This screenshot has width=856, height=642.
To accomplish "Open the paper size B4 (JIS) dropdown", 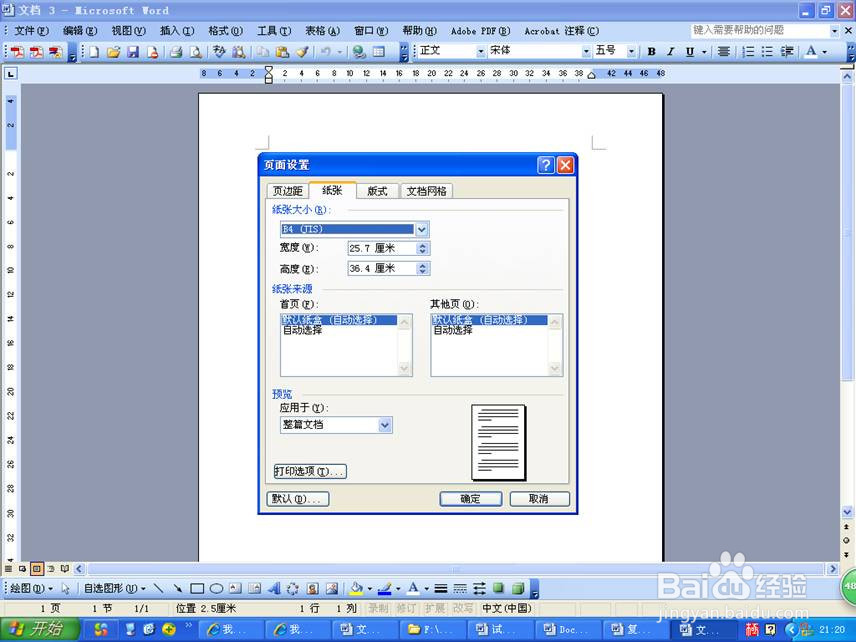I will (421, 229).
